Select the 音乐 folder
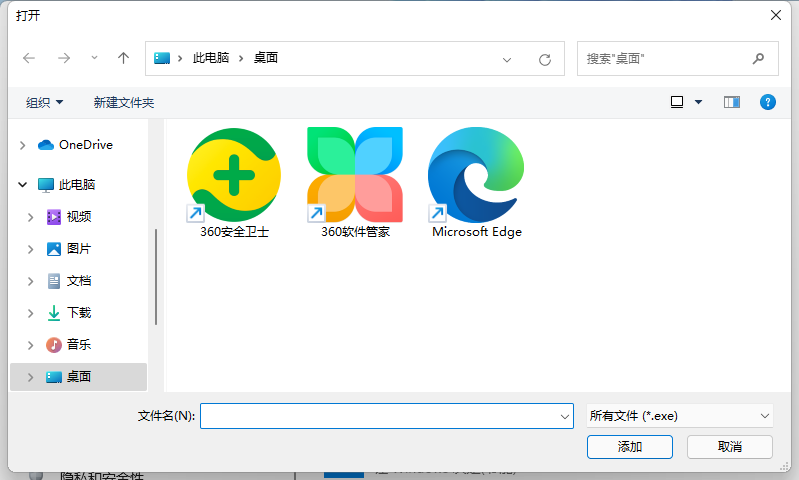This screenshot has height=480, width=799. pos(69,345)
